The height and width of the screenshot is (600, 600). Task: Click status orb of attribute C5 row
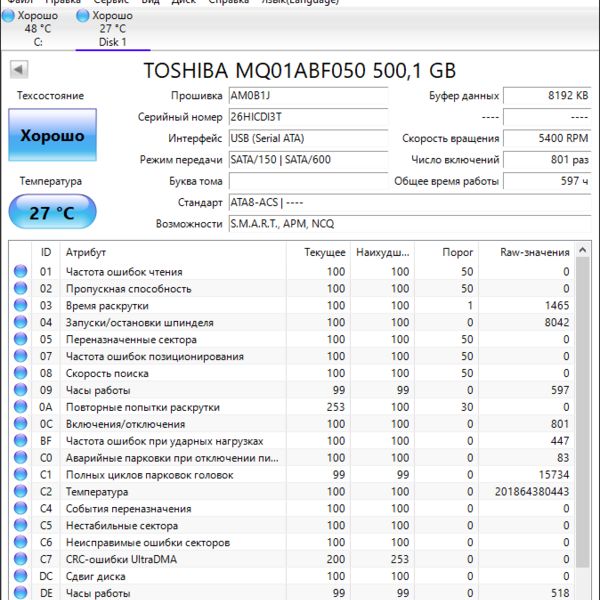click(21, 525)
